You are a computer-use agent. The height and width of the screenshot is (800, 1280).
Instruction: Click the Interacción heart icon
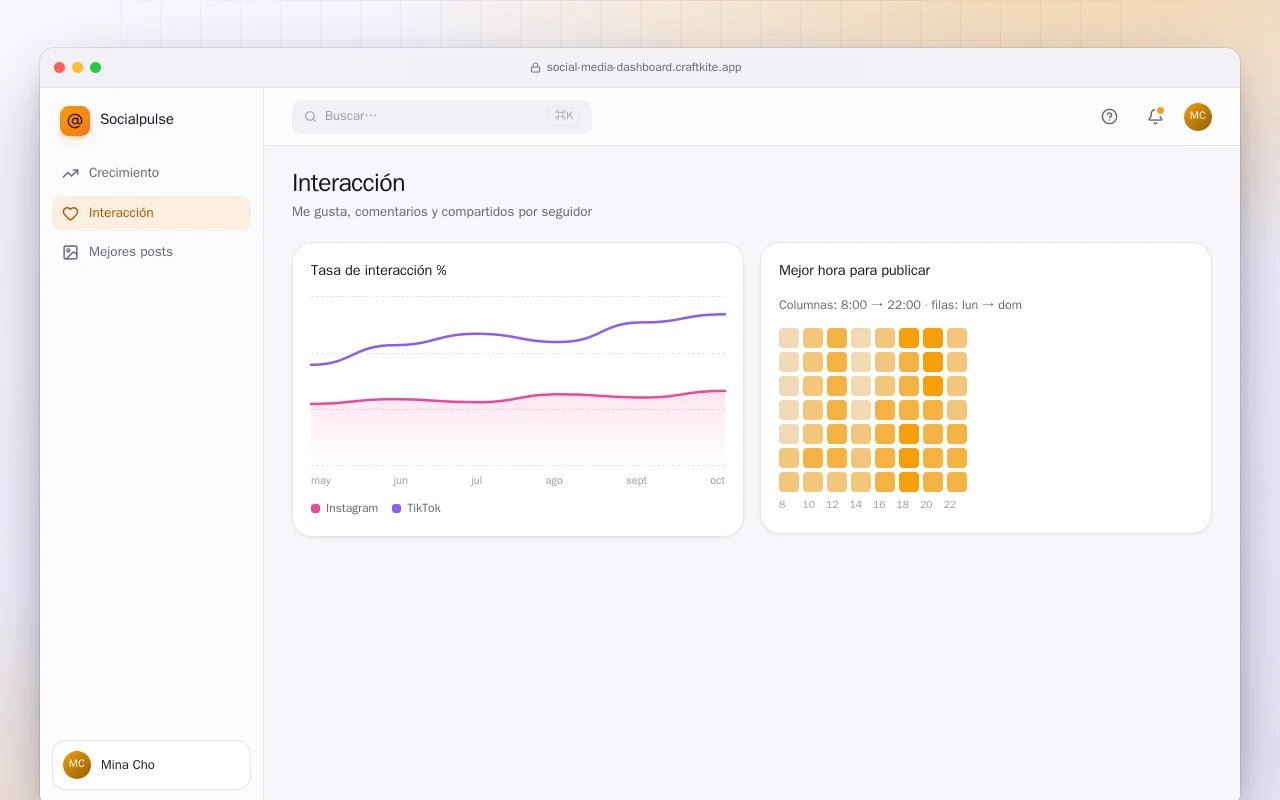point(70,213)
